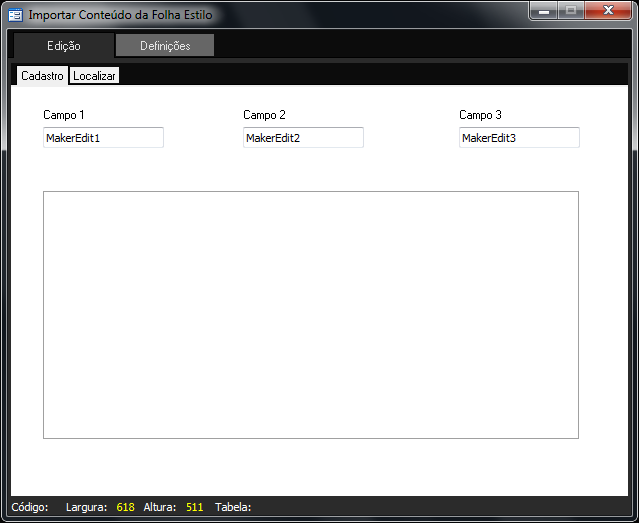Open the Definições tab
Screen dimensions: 639x523
pos(165,46)
